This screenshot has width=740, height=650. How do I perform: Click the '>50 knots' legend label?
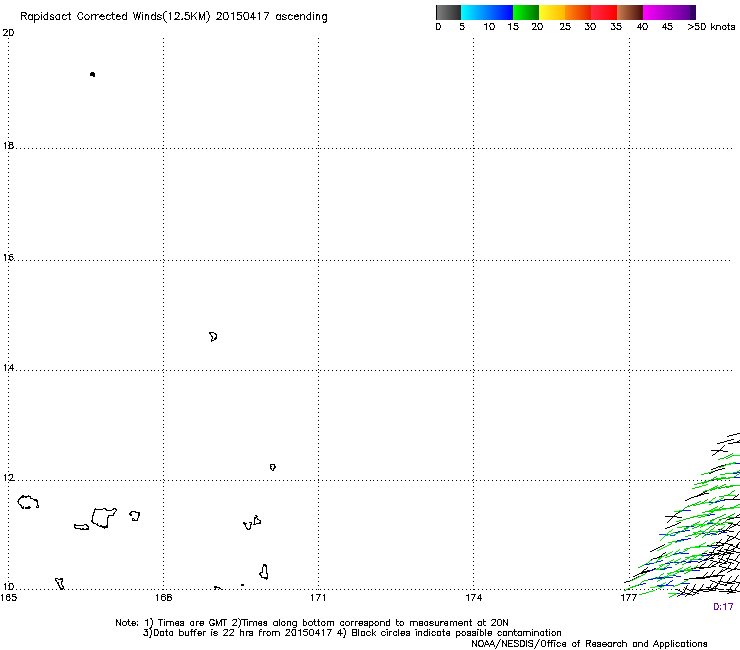click(x=711, y=27)
